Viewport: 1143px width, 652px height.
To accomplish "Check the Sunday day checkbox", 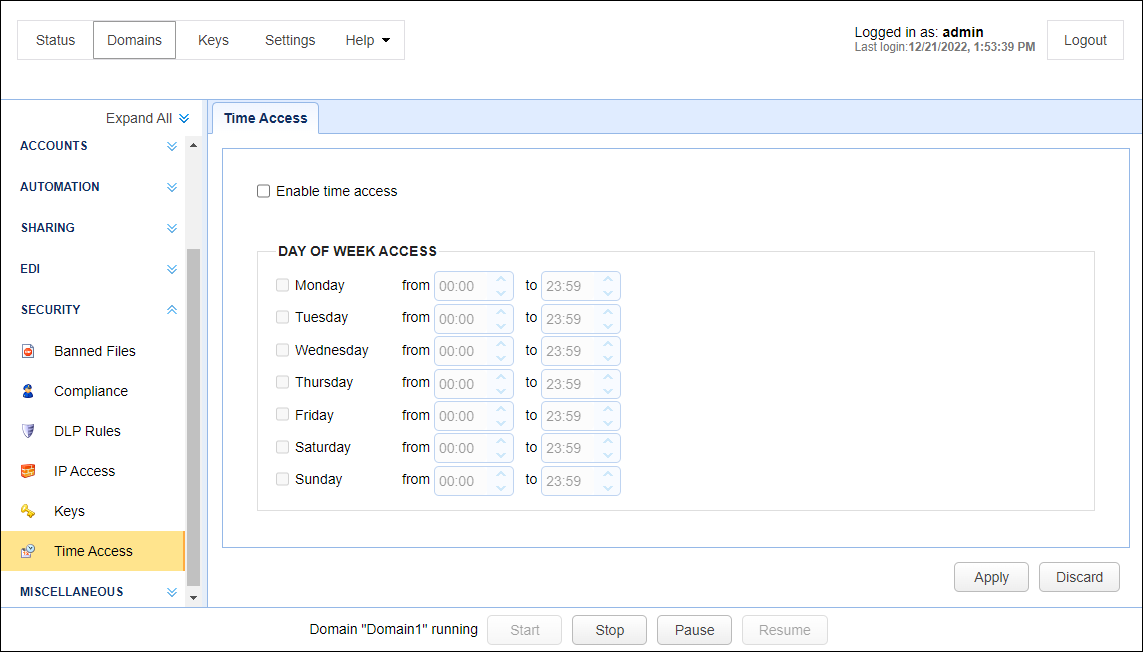I will click(x=283, y=479).
